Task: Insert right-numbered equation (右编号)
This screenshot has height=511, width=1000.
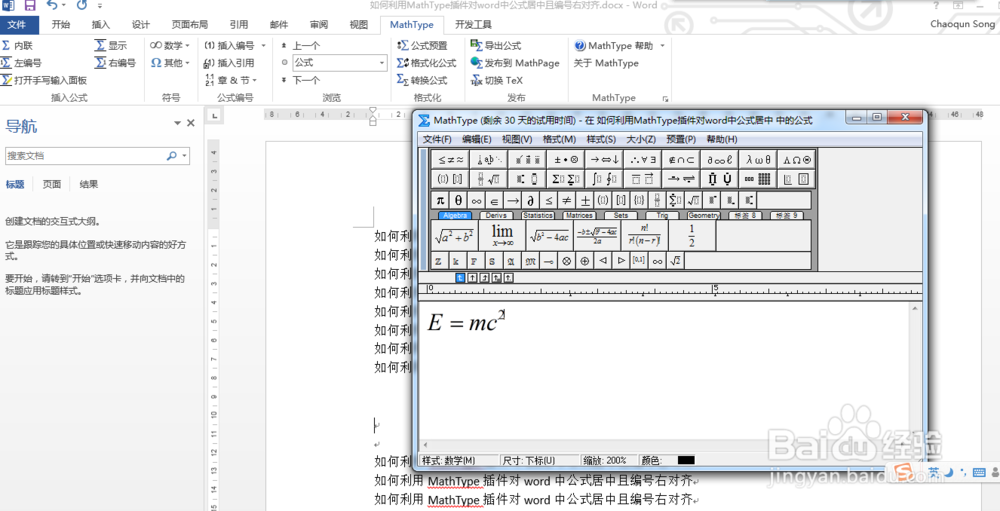Action: [115, 63]
